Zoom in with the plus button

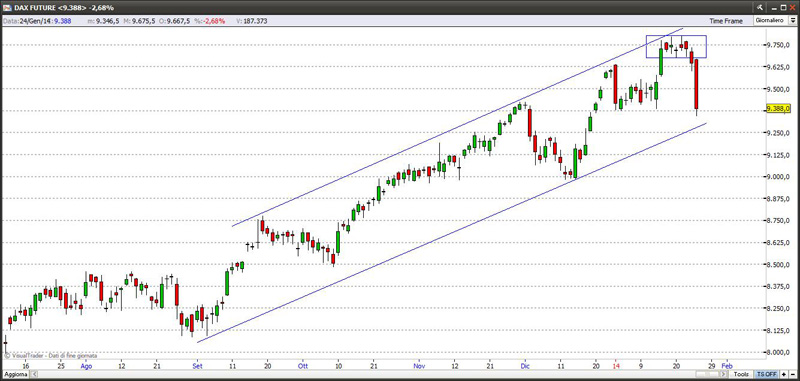(x=784, y=374)
